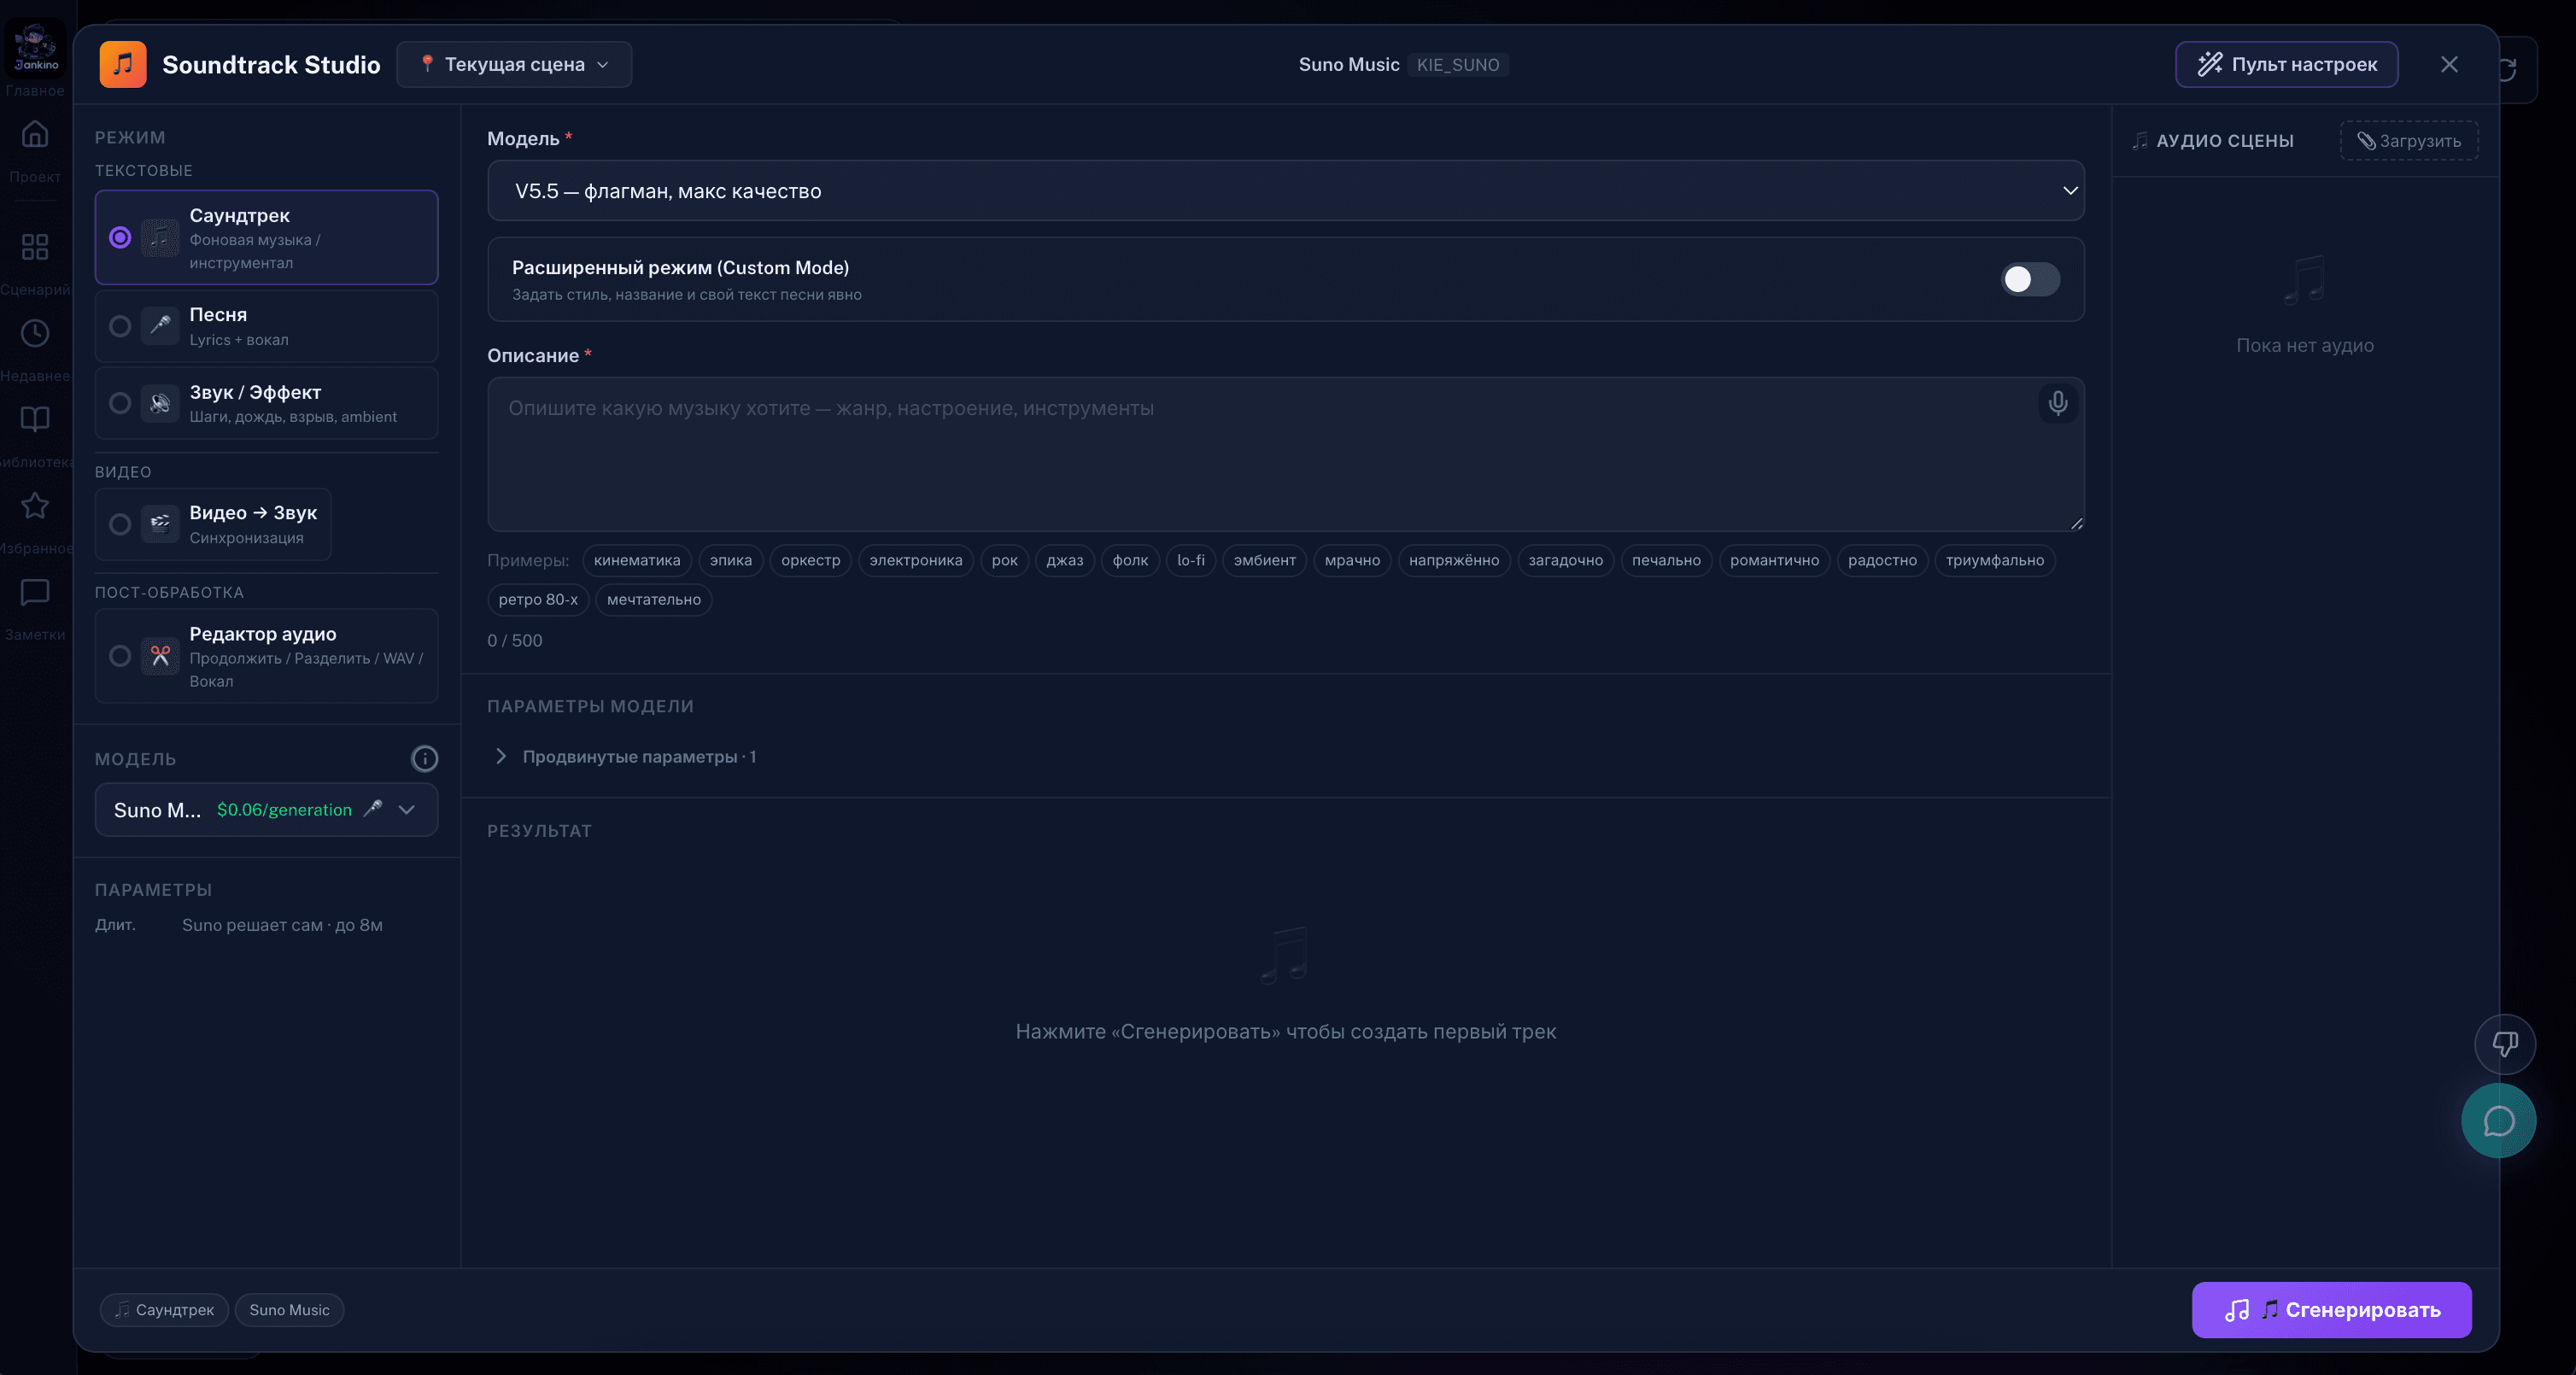2576x1375 pixels.
Task: Click the thumbs-down feedback icon
Action: click(x=2504, y=1044)
